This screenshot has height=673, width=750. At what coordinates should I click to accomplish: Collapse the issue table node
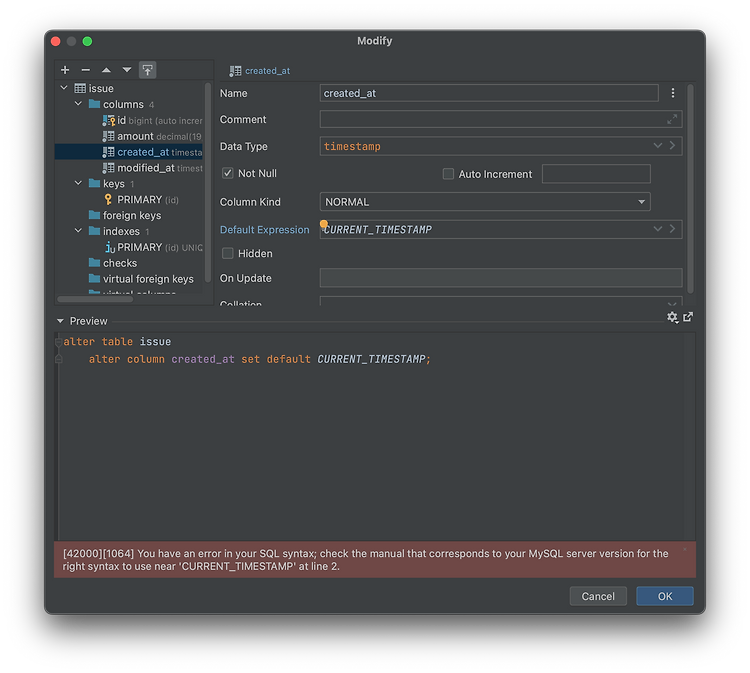coord(64,88)
